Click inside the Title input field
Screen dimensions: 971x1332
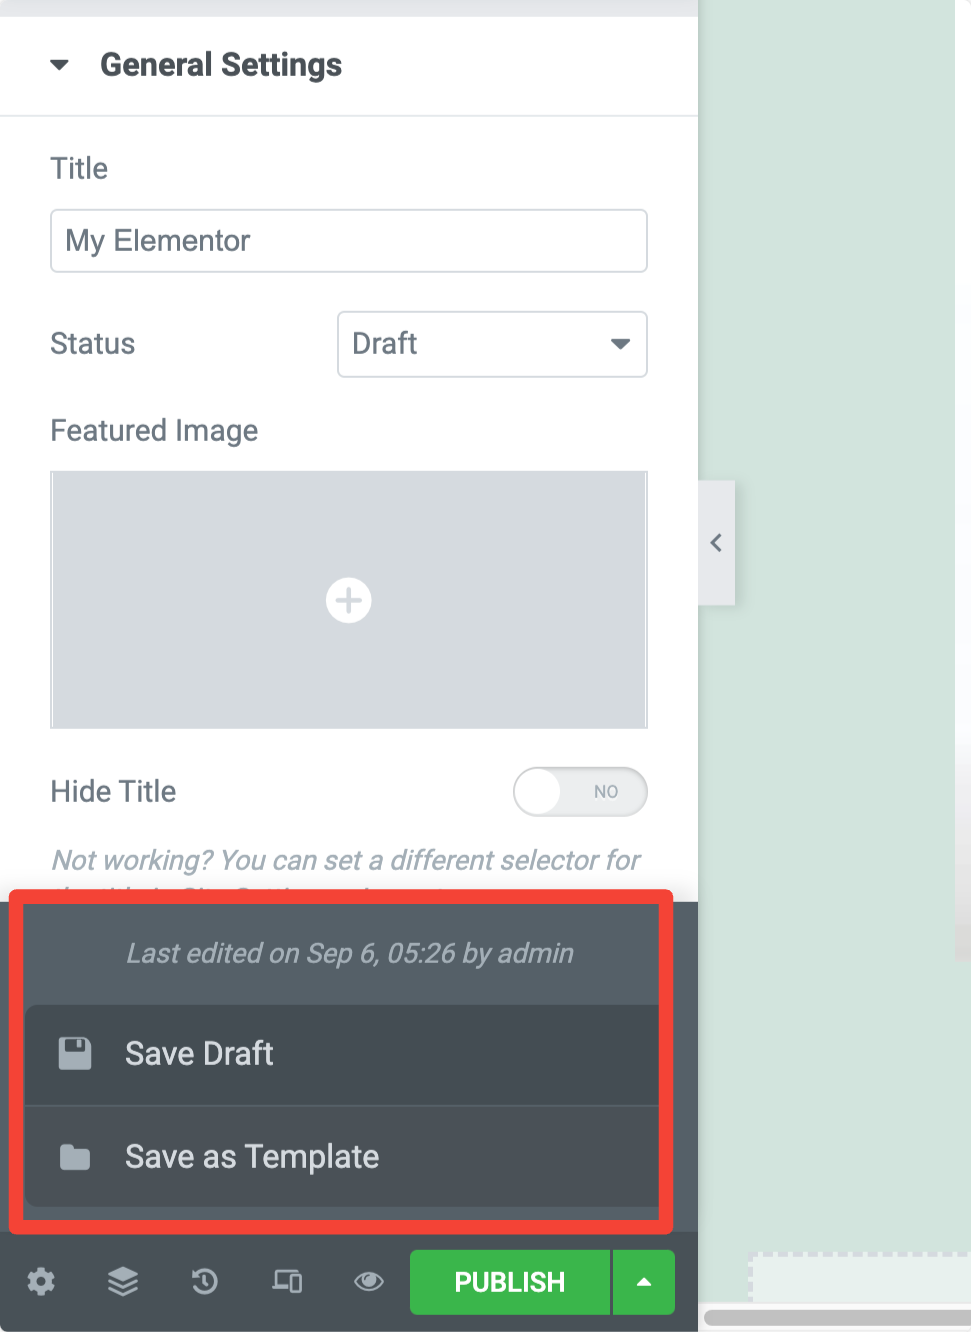coord(348,240)
